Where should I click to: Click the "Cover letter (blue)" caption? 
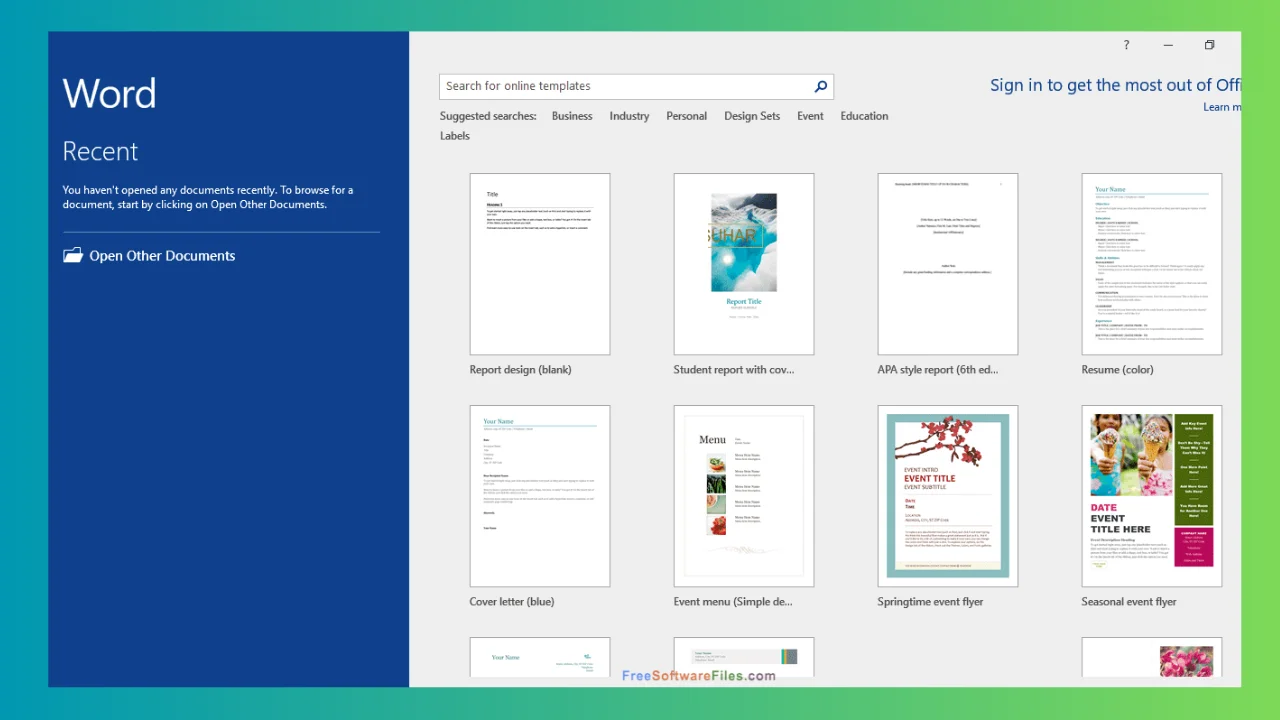point(512,602)
